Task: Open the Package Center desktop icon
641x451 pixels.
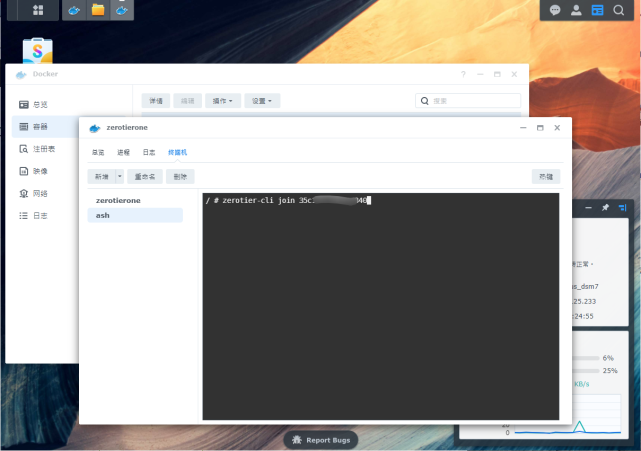Action: pyautogui.click(x=38, y=51)
